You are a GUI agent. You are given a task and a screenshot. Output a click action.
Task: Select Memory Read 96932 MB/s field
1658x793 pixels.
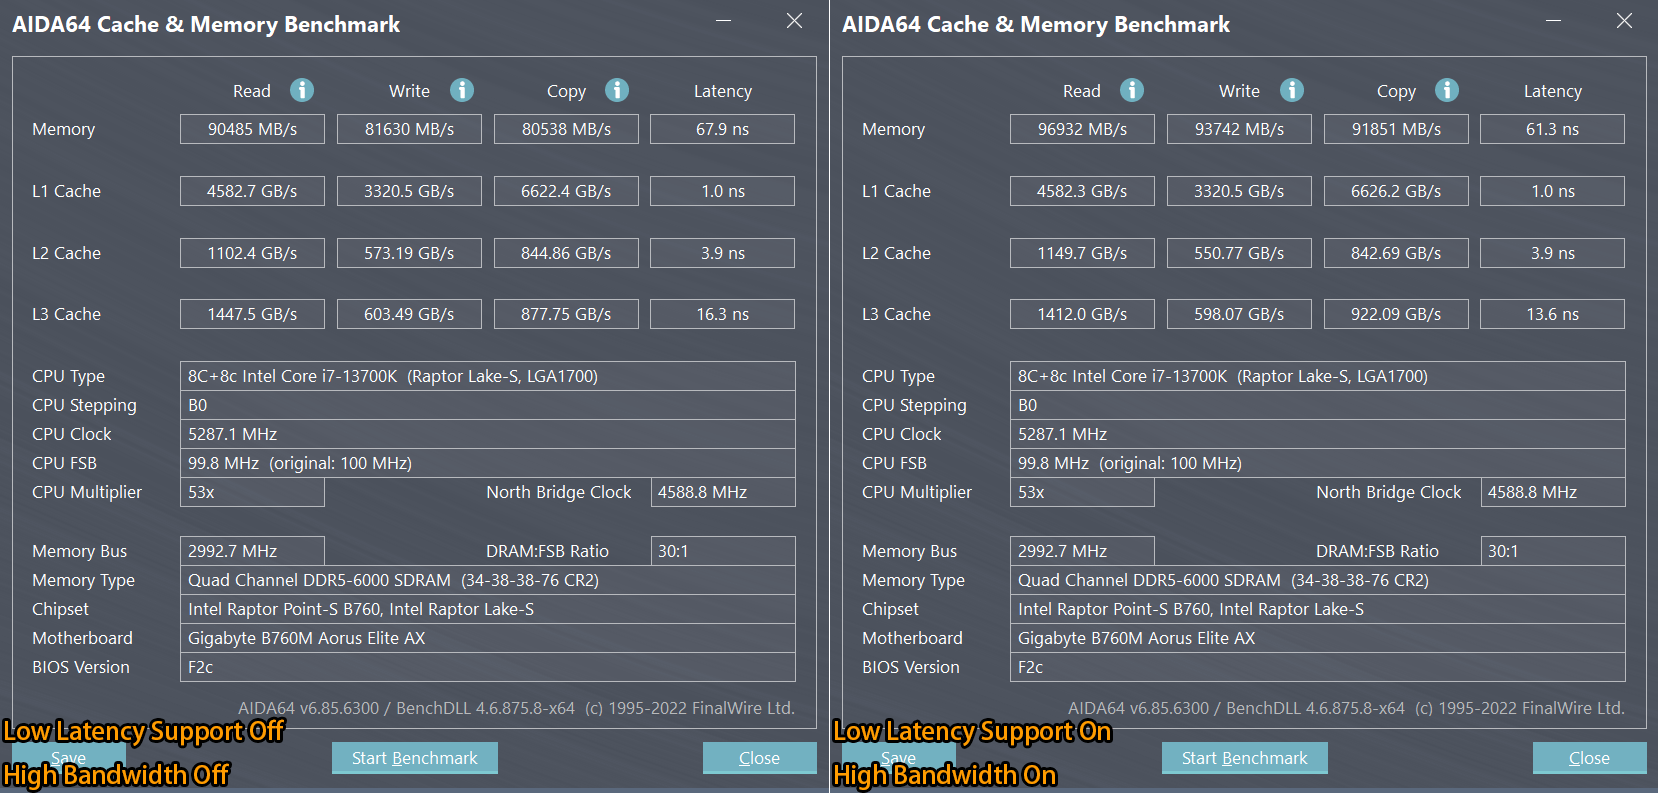pos(1082,129)
